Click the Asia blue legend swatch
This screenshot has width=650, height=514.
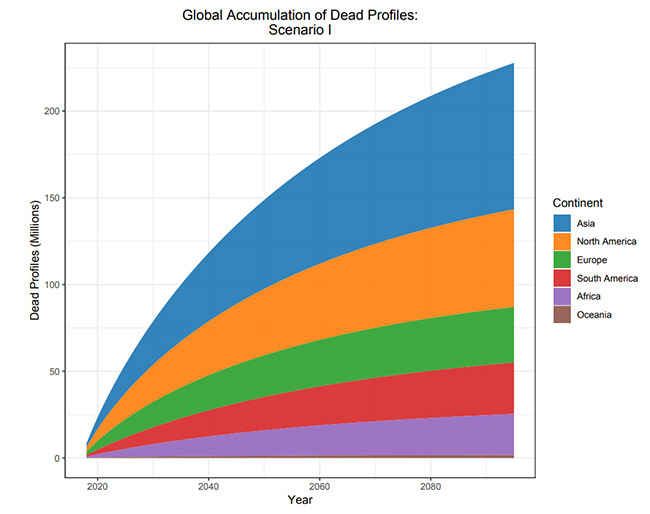[x=562, y=223]
